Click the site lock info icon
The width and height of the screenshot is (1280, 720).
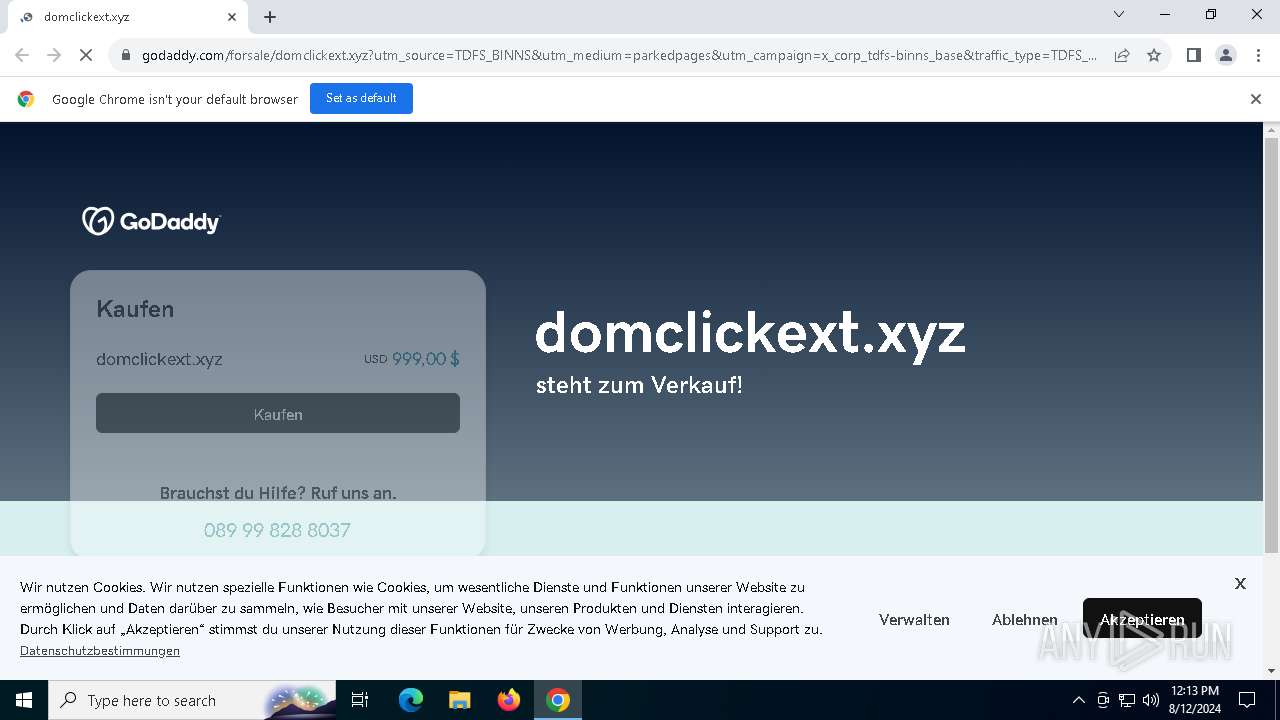pos(126,55)
